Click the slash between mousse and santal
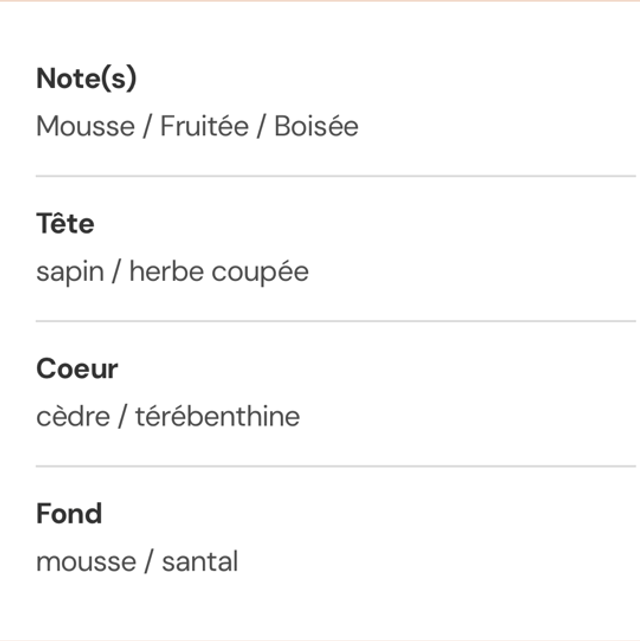The width and height of the screenshot is (640, 641). point(148,562)
